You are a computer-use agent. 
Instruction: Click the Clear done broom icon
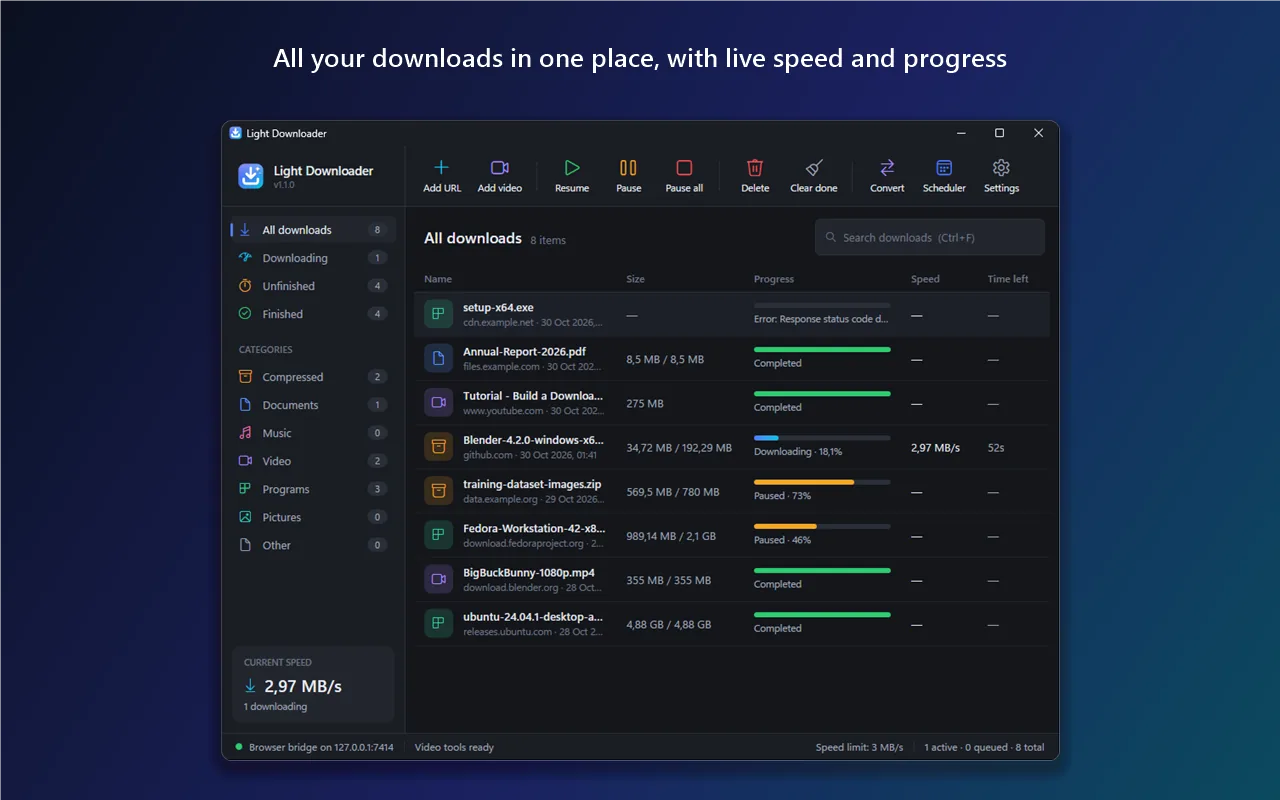[x=814, y=168]
